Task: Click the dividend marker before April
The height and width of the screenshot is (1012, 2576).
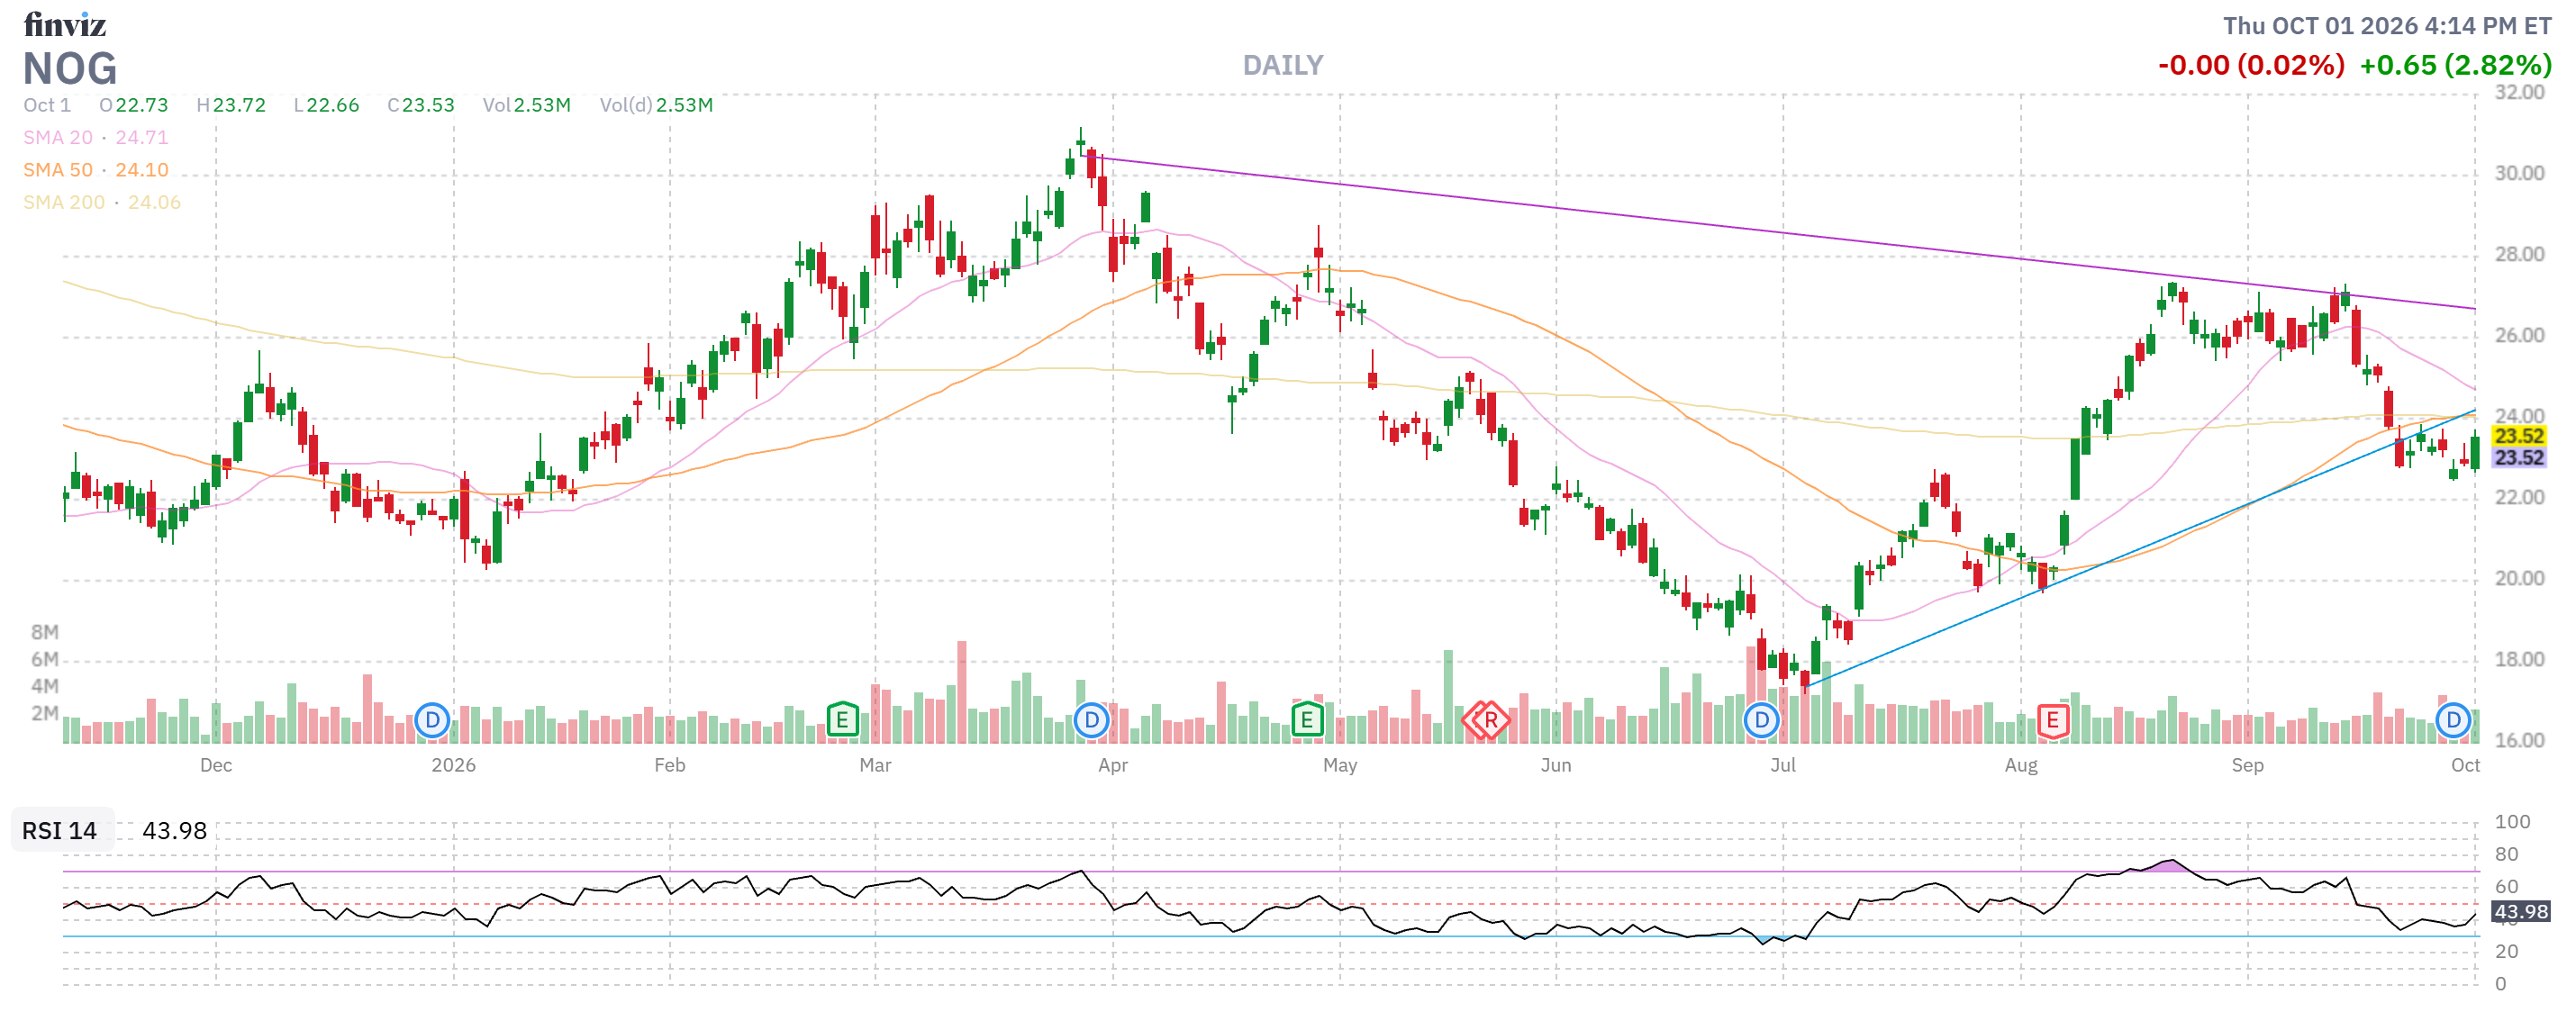Action: 1091,720
